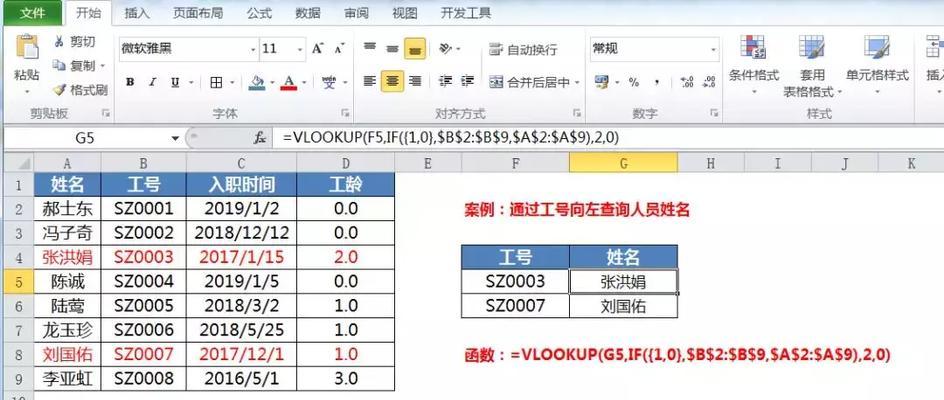Open the underline style dropdown arrow
944x400 pixels.
click(x=190, y=83)
